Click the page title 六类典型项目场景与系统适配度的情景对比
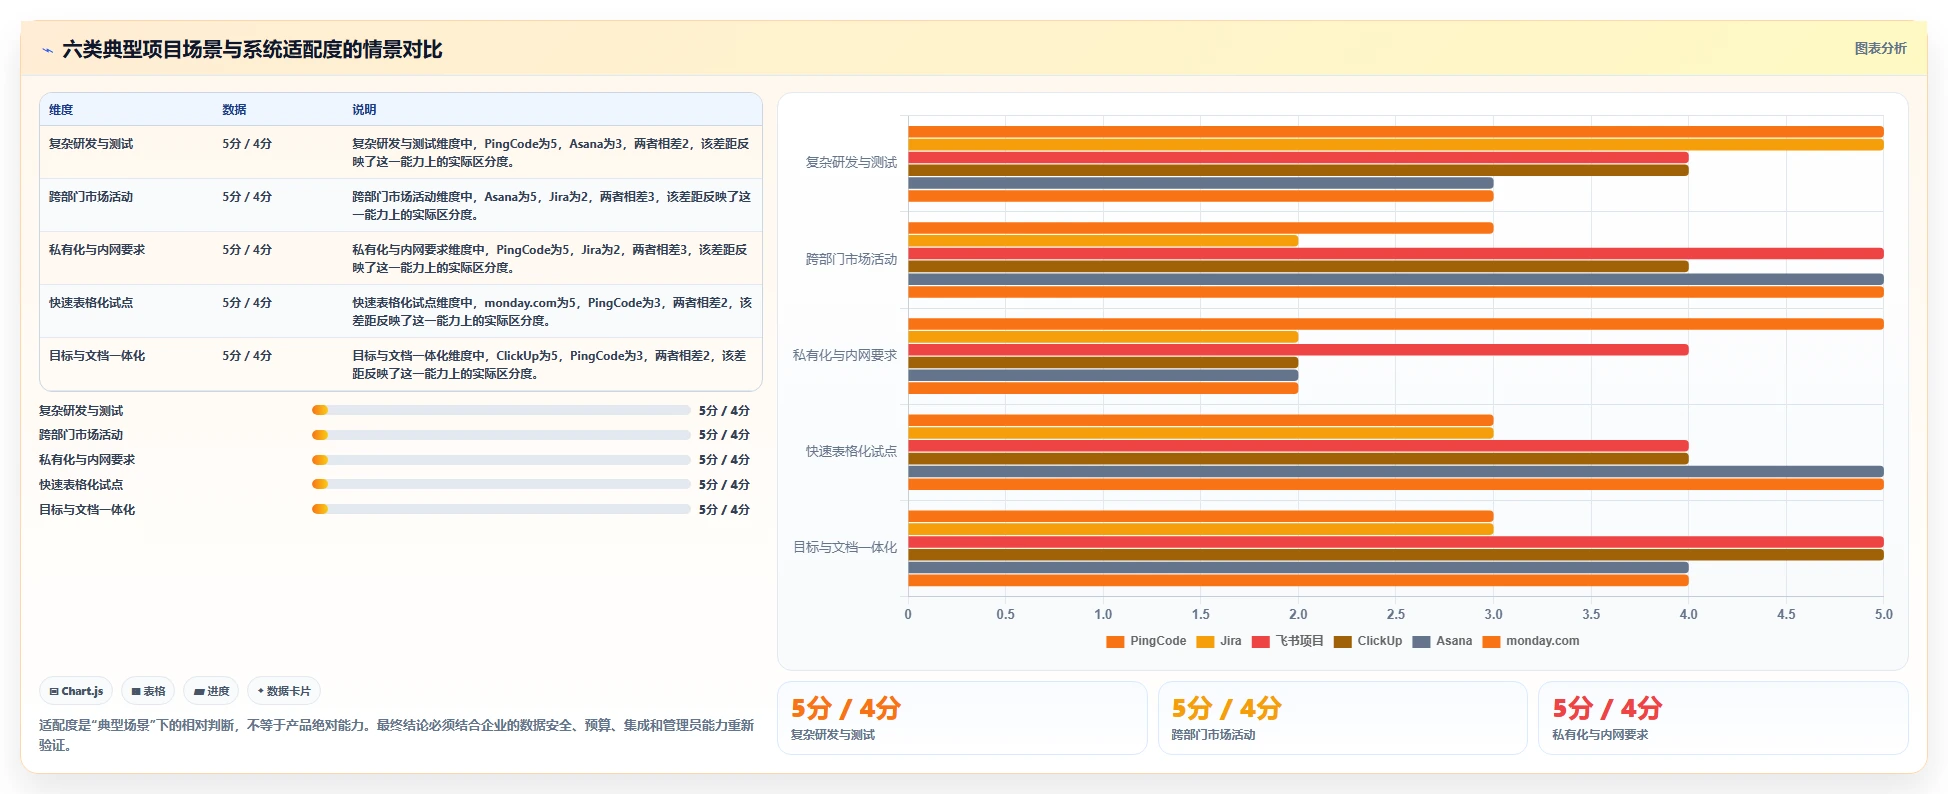The width and height of the screenshot is (1948, 794). [252, 50]
